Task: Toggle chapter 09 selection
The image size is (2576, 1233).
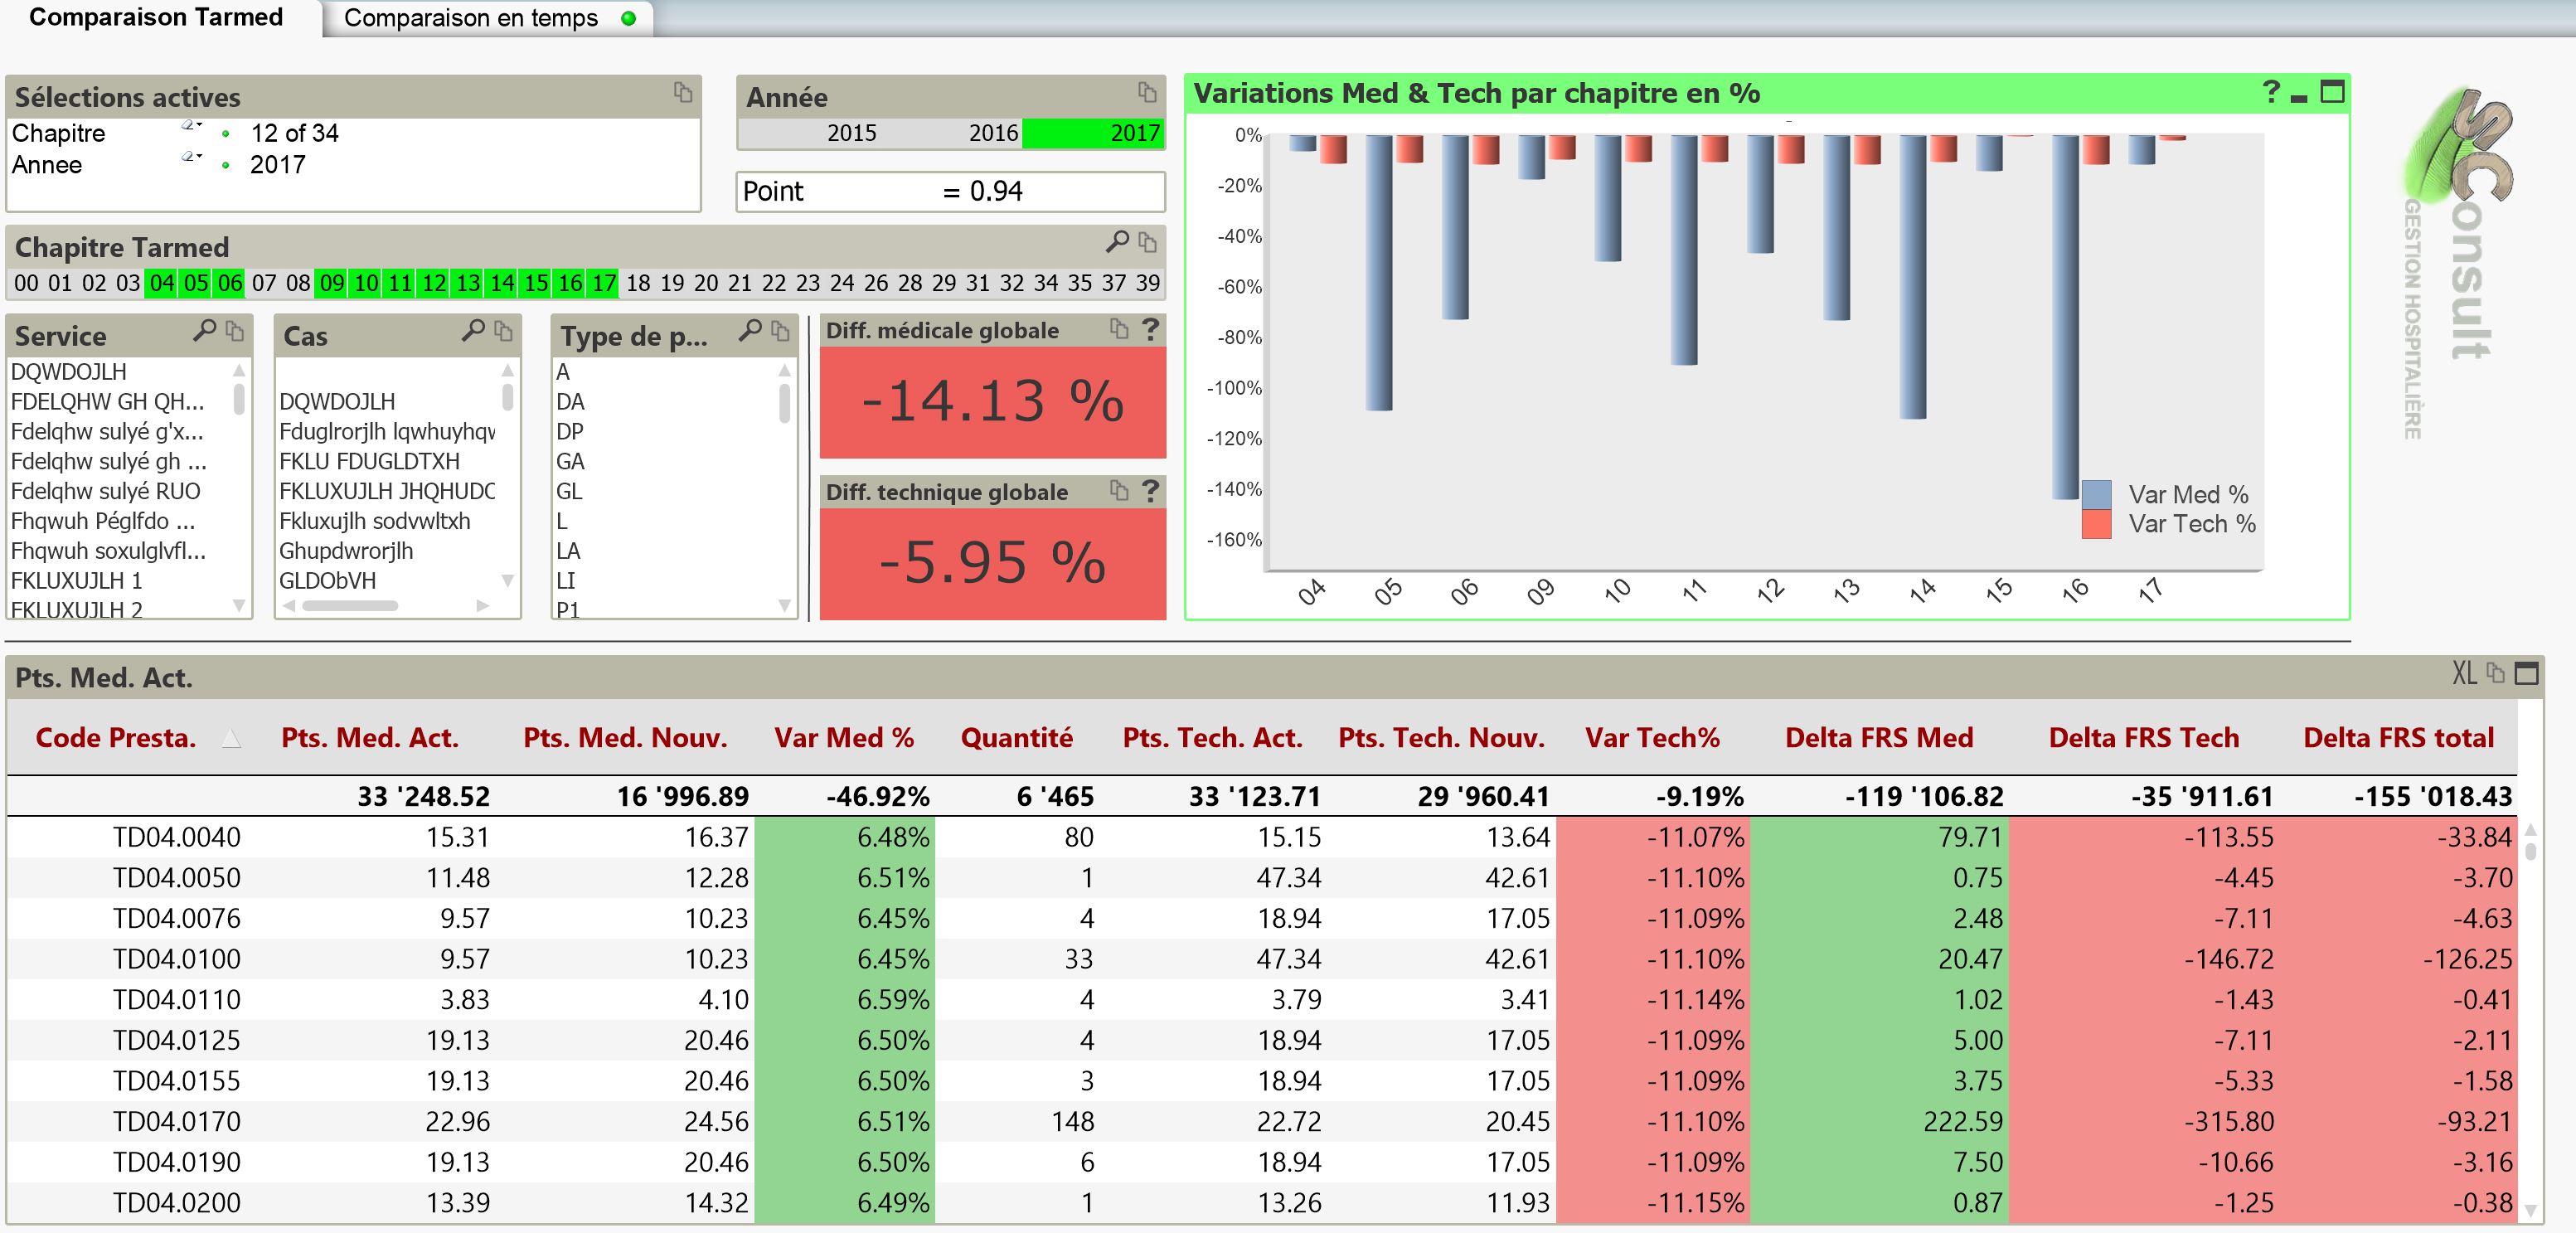Action: [332, 283]
